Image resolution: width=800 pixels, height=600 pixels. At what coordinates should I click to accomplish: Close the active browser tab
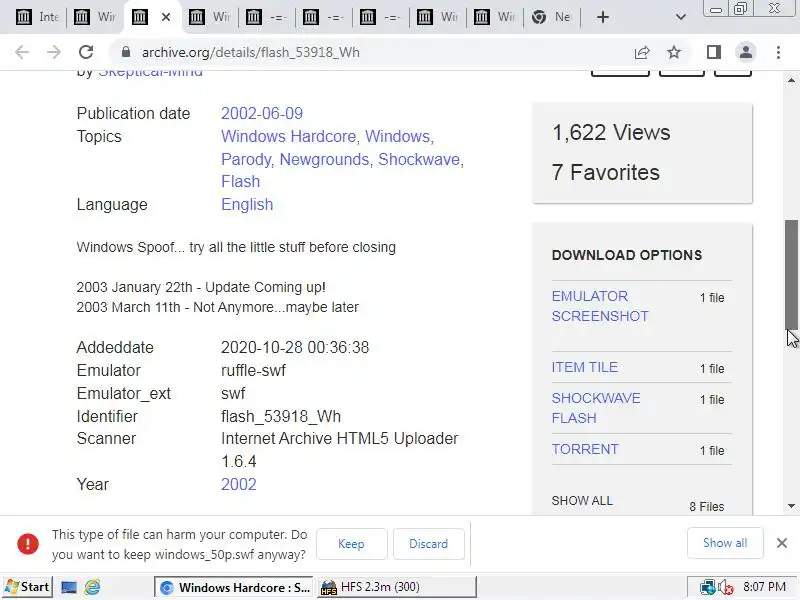pos(166,17)
